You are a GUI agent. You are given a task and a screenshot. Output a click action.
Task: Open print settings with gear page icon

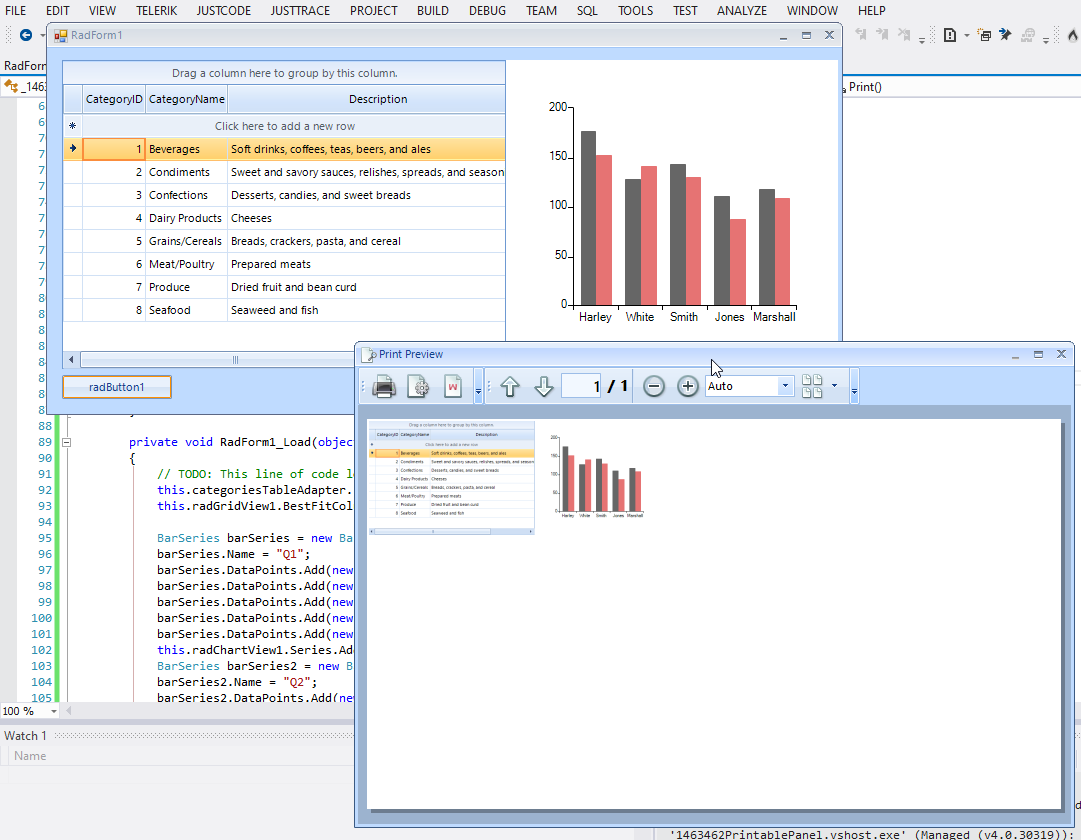419,386
